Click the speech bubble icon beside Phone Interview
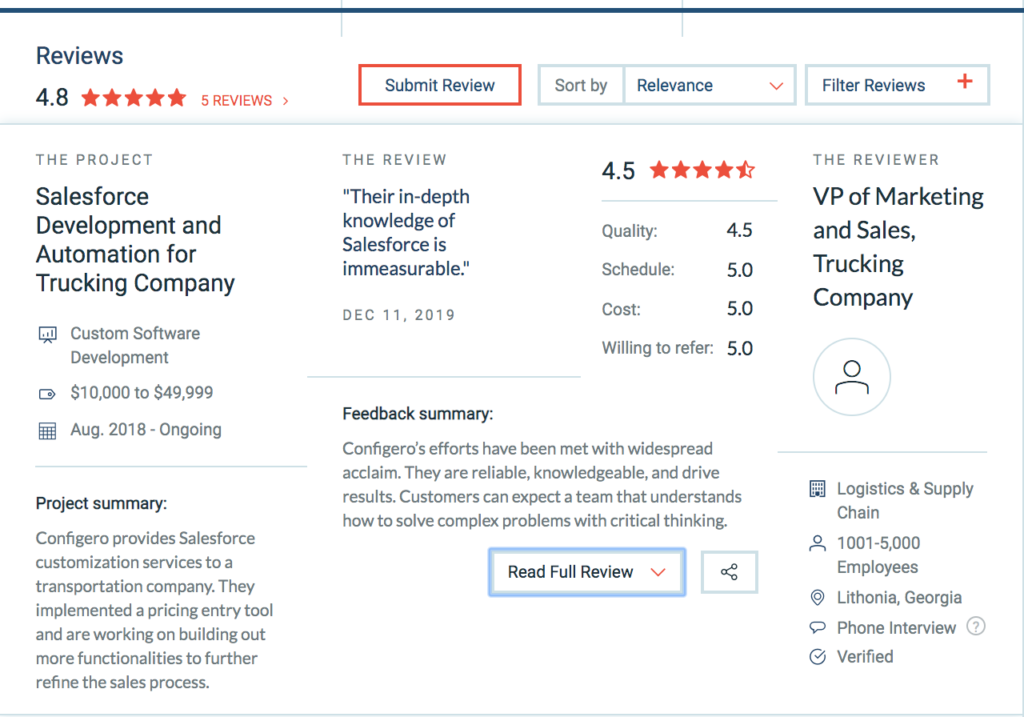Image resolution: width=1024 pixels, height=717 pixels. (x=818, y=628)
